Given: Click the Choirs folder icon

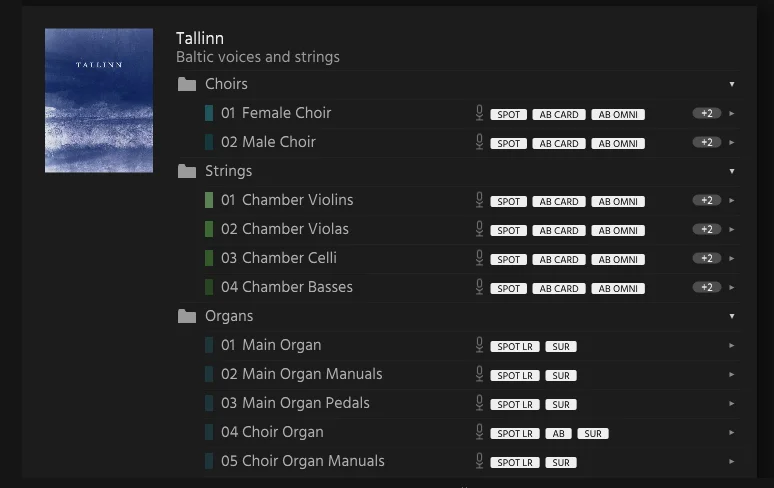Looking at the screenshot, I should 187,84.
